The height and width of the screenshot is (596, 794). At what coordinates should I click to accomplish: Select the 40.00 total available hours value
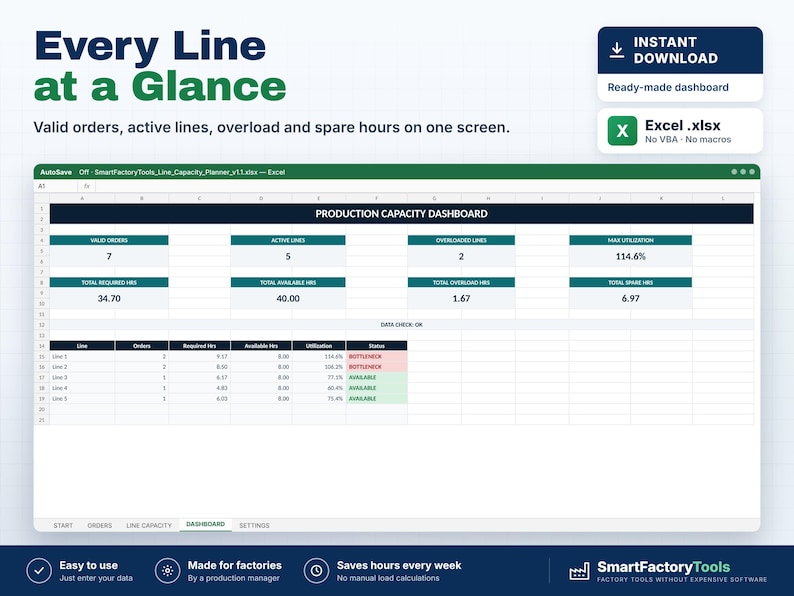click(x=288, y=298)
